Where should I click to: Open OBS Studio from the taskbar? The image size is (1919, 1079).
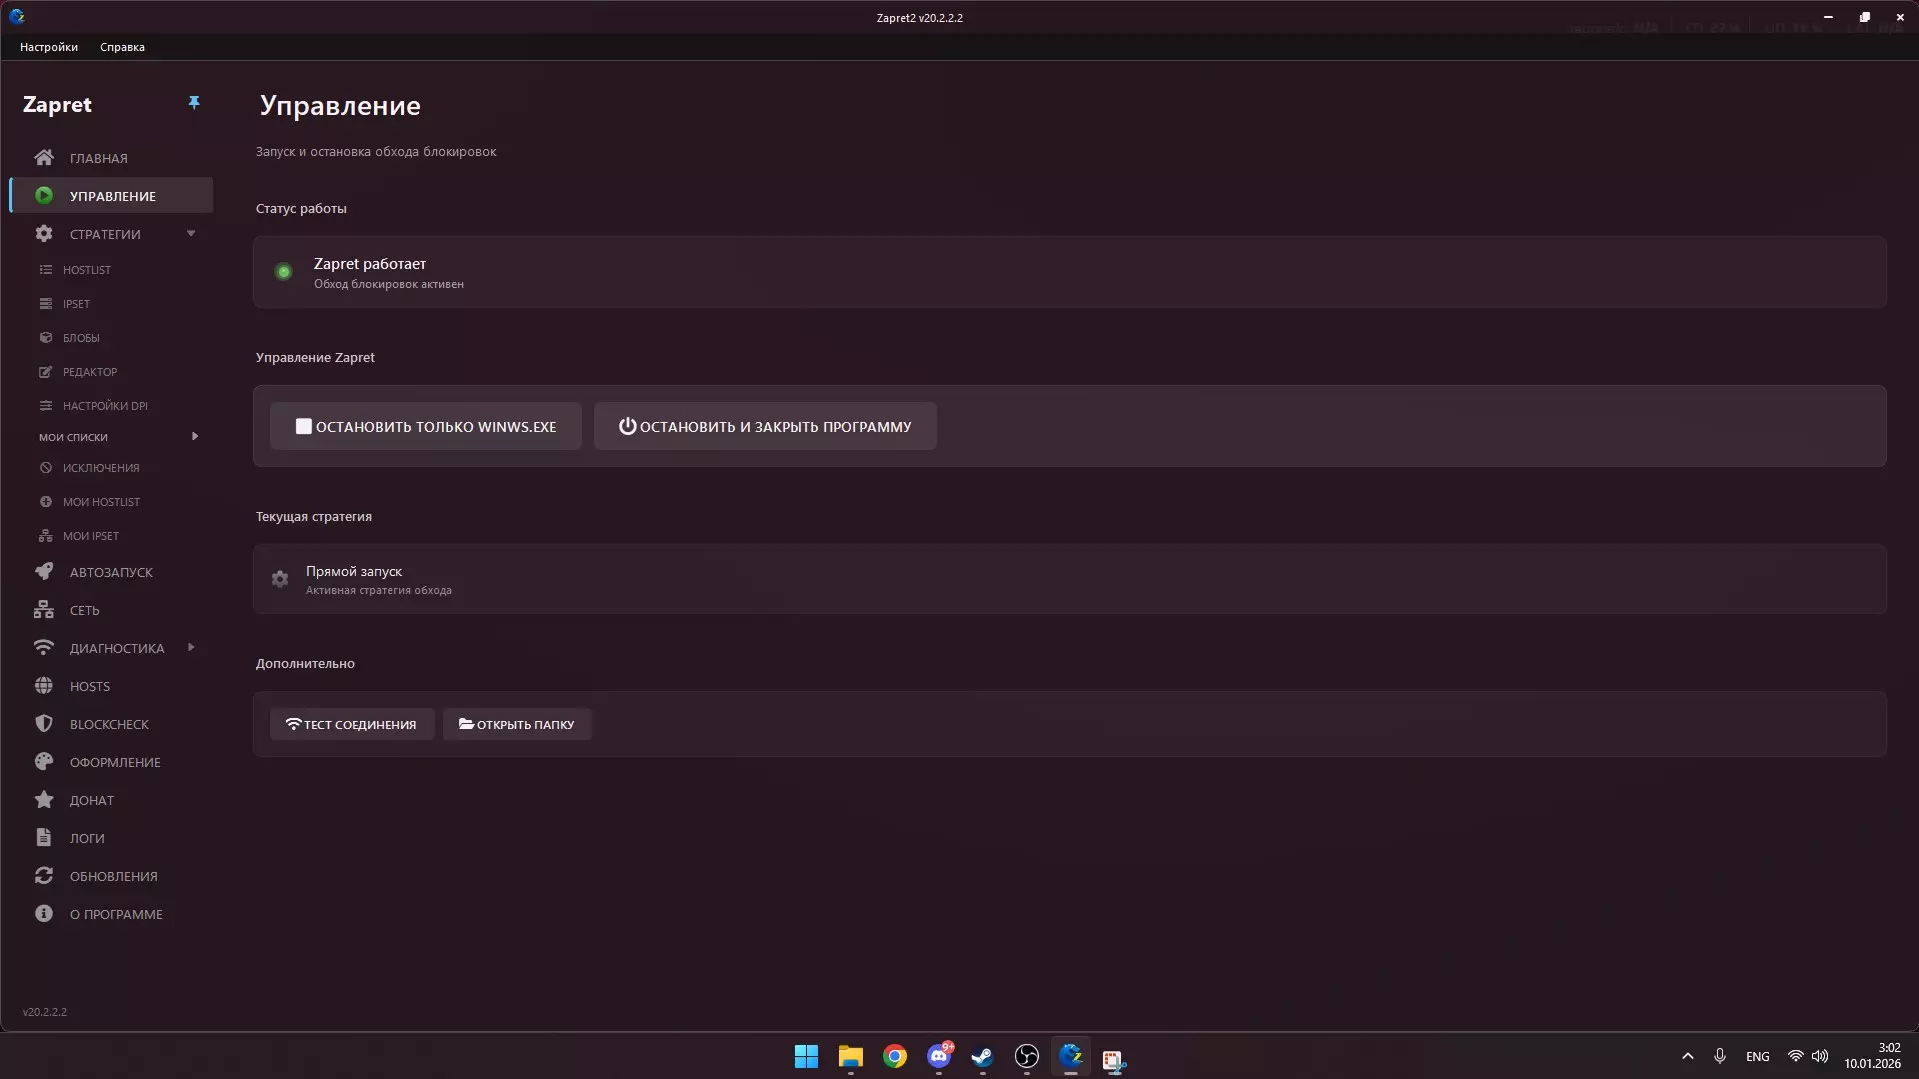[1027, 1057]
